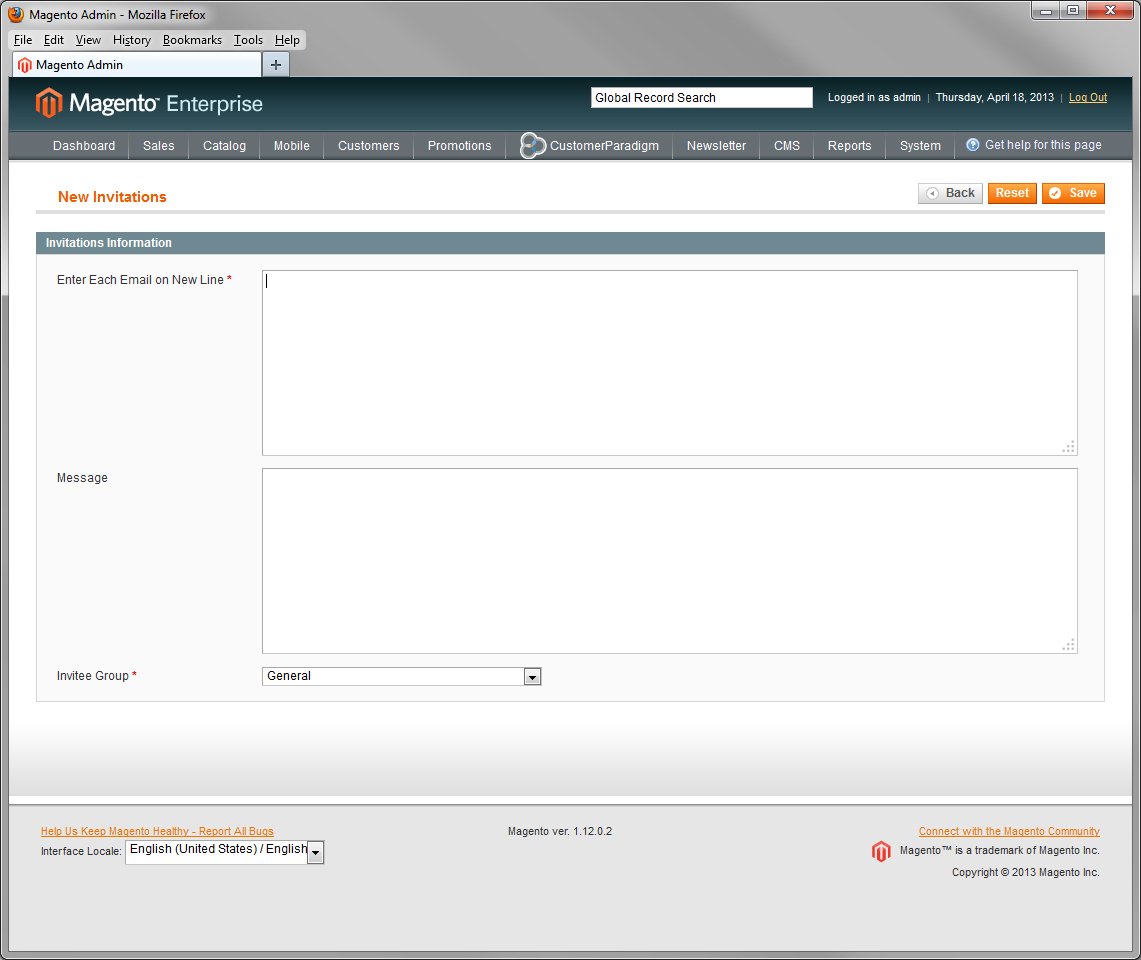
Task: Open the Edit menu
Action: coord(53,40)
